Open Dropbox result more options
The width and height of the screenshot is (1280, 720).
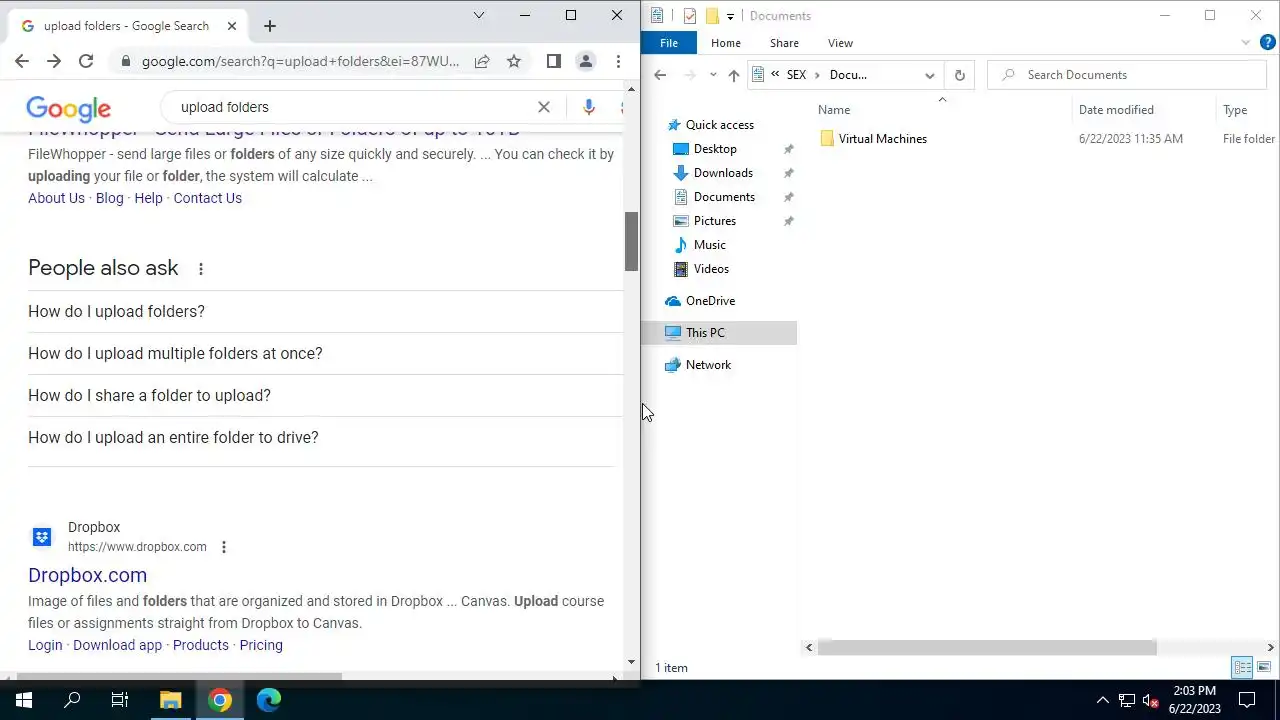[x=224, y=547]
